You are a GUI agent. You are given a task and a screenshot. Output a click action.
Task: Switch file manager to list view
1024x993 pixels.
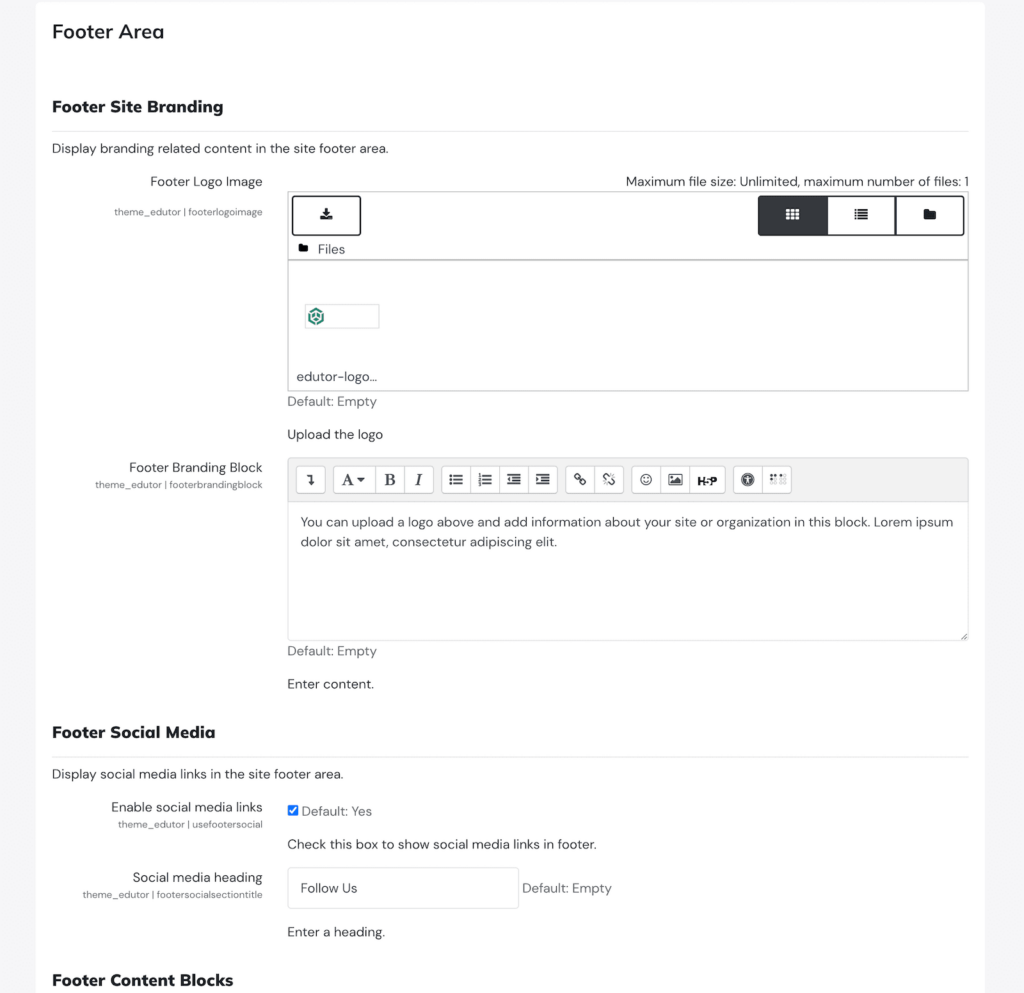861,214
